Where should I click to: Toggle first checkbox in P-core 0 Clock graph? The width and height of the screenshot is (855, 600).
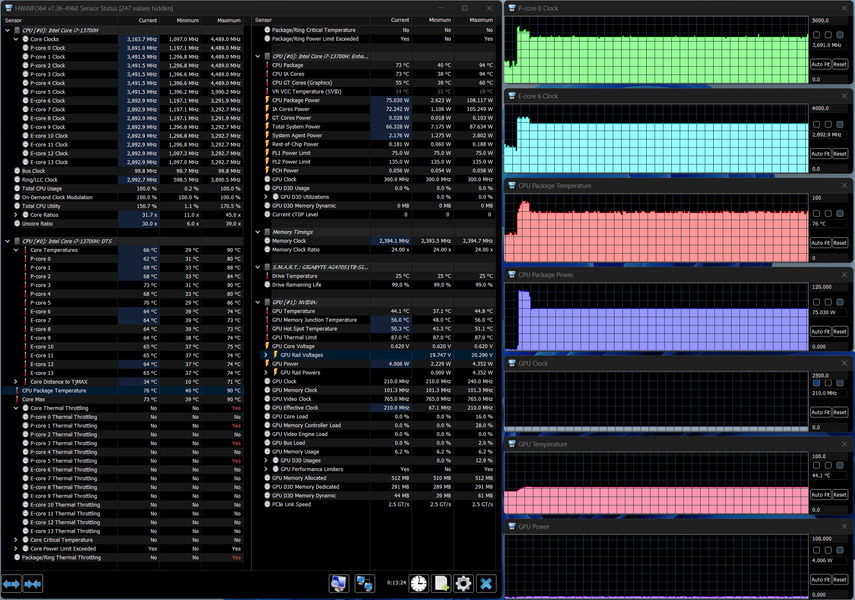(816, 35)
